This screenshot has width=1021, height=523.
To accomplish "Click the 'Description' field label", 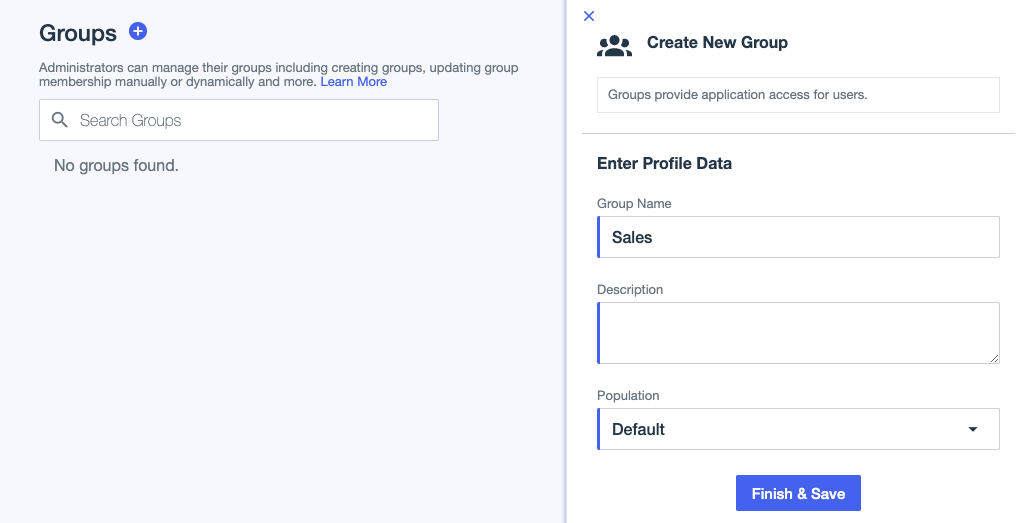I will coord(630,290).
